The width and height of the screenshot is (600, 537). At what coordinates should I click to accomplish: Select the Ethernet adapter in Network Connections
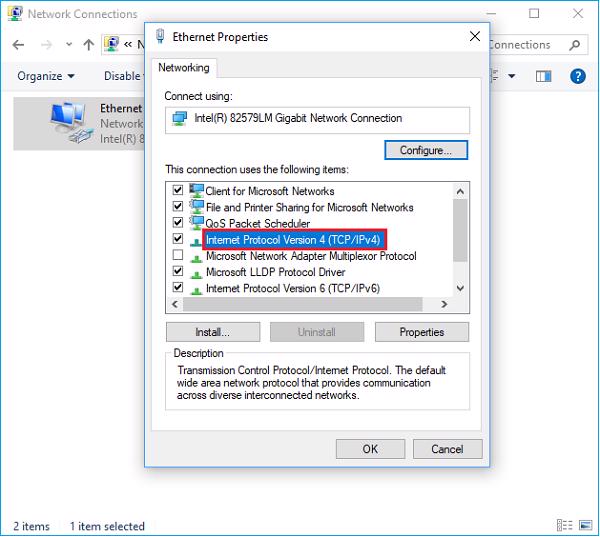click(79, 123)
